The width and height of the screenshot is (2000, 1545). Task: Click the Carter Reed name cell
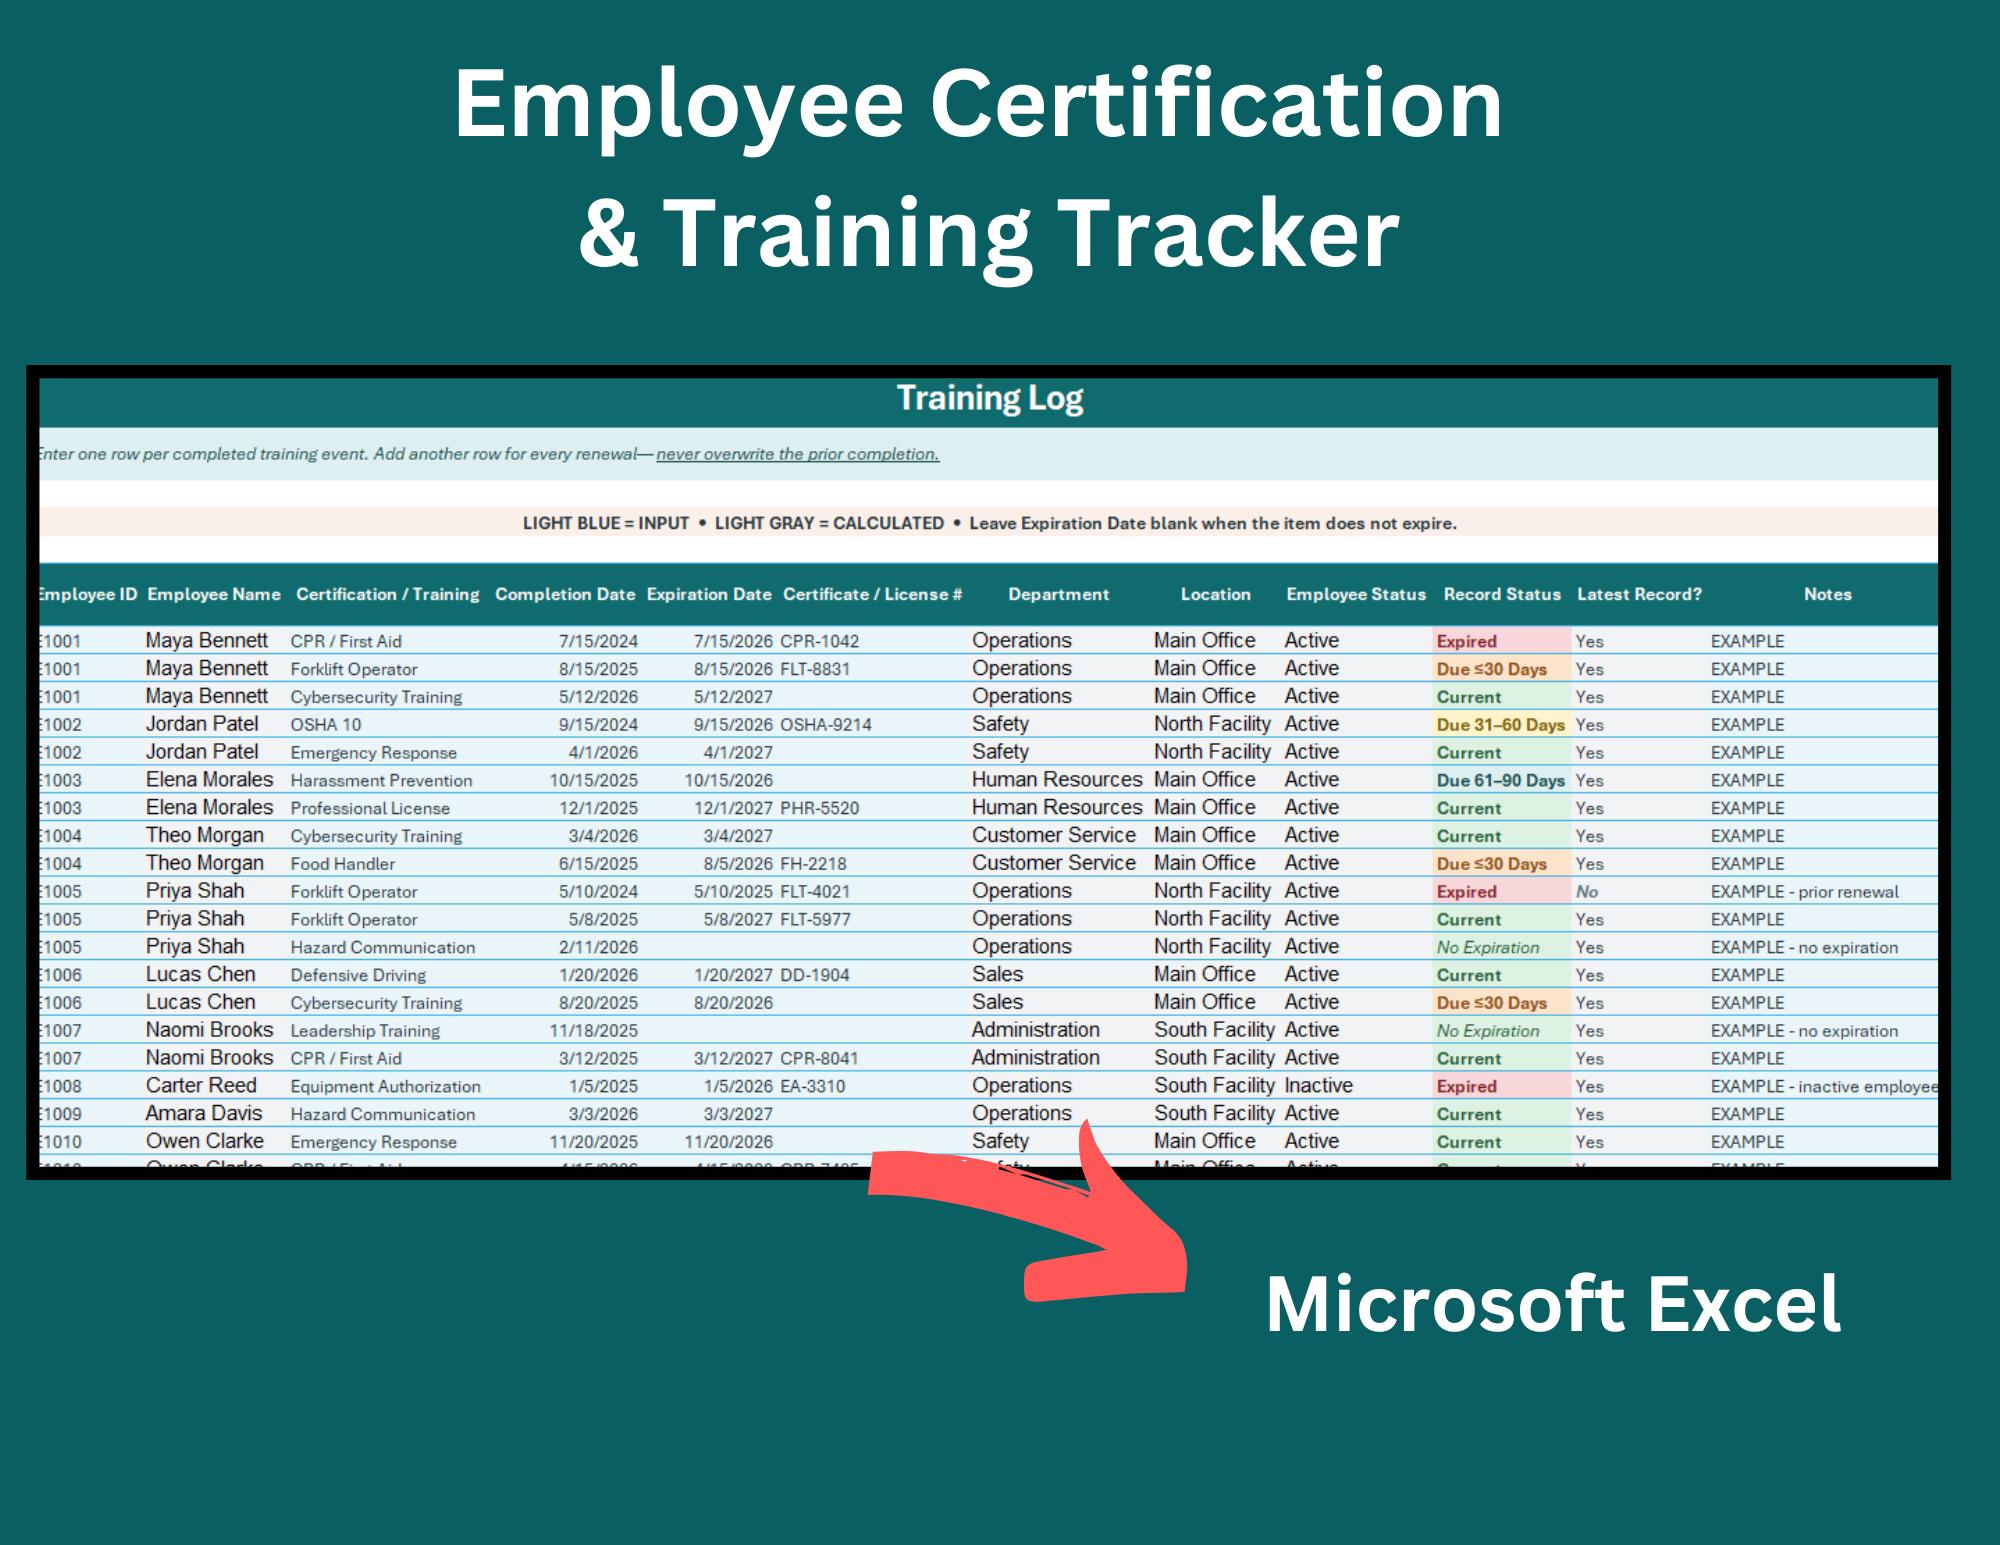click(x=201, y=1086)
